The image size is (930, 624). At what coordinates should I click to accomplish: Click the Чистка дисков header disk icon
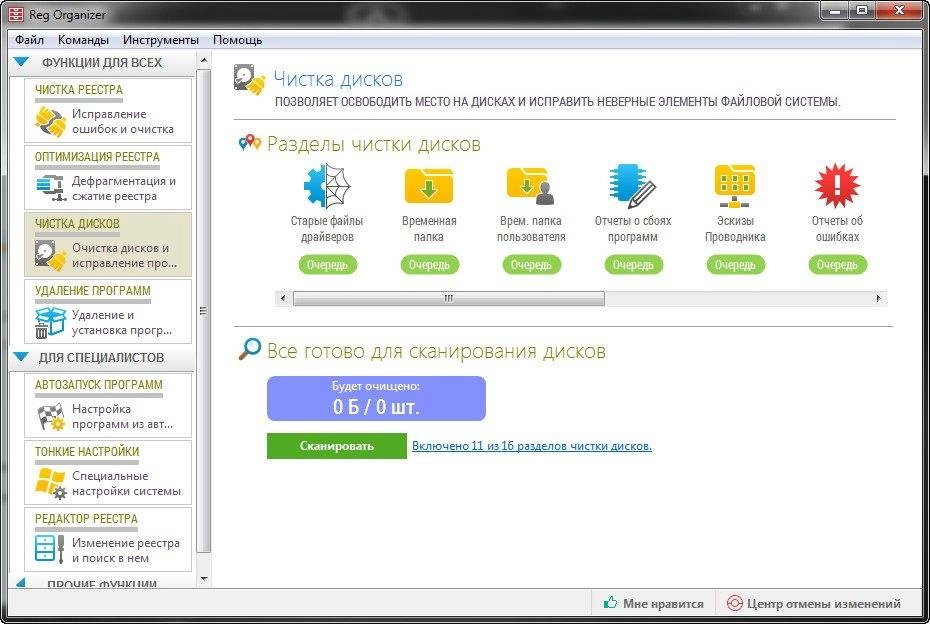point(249,79)
